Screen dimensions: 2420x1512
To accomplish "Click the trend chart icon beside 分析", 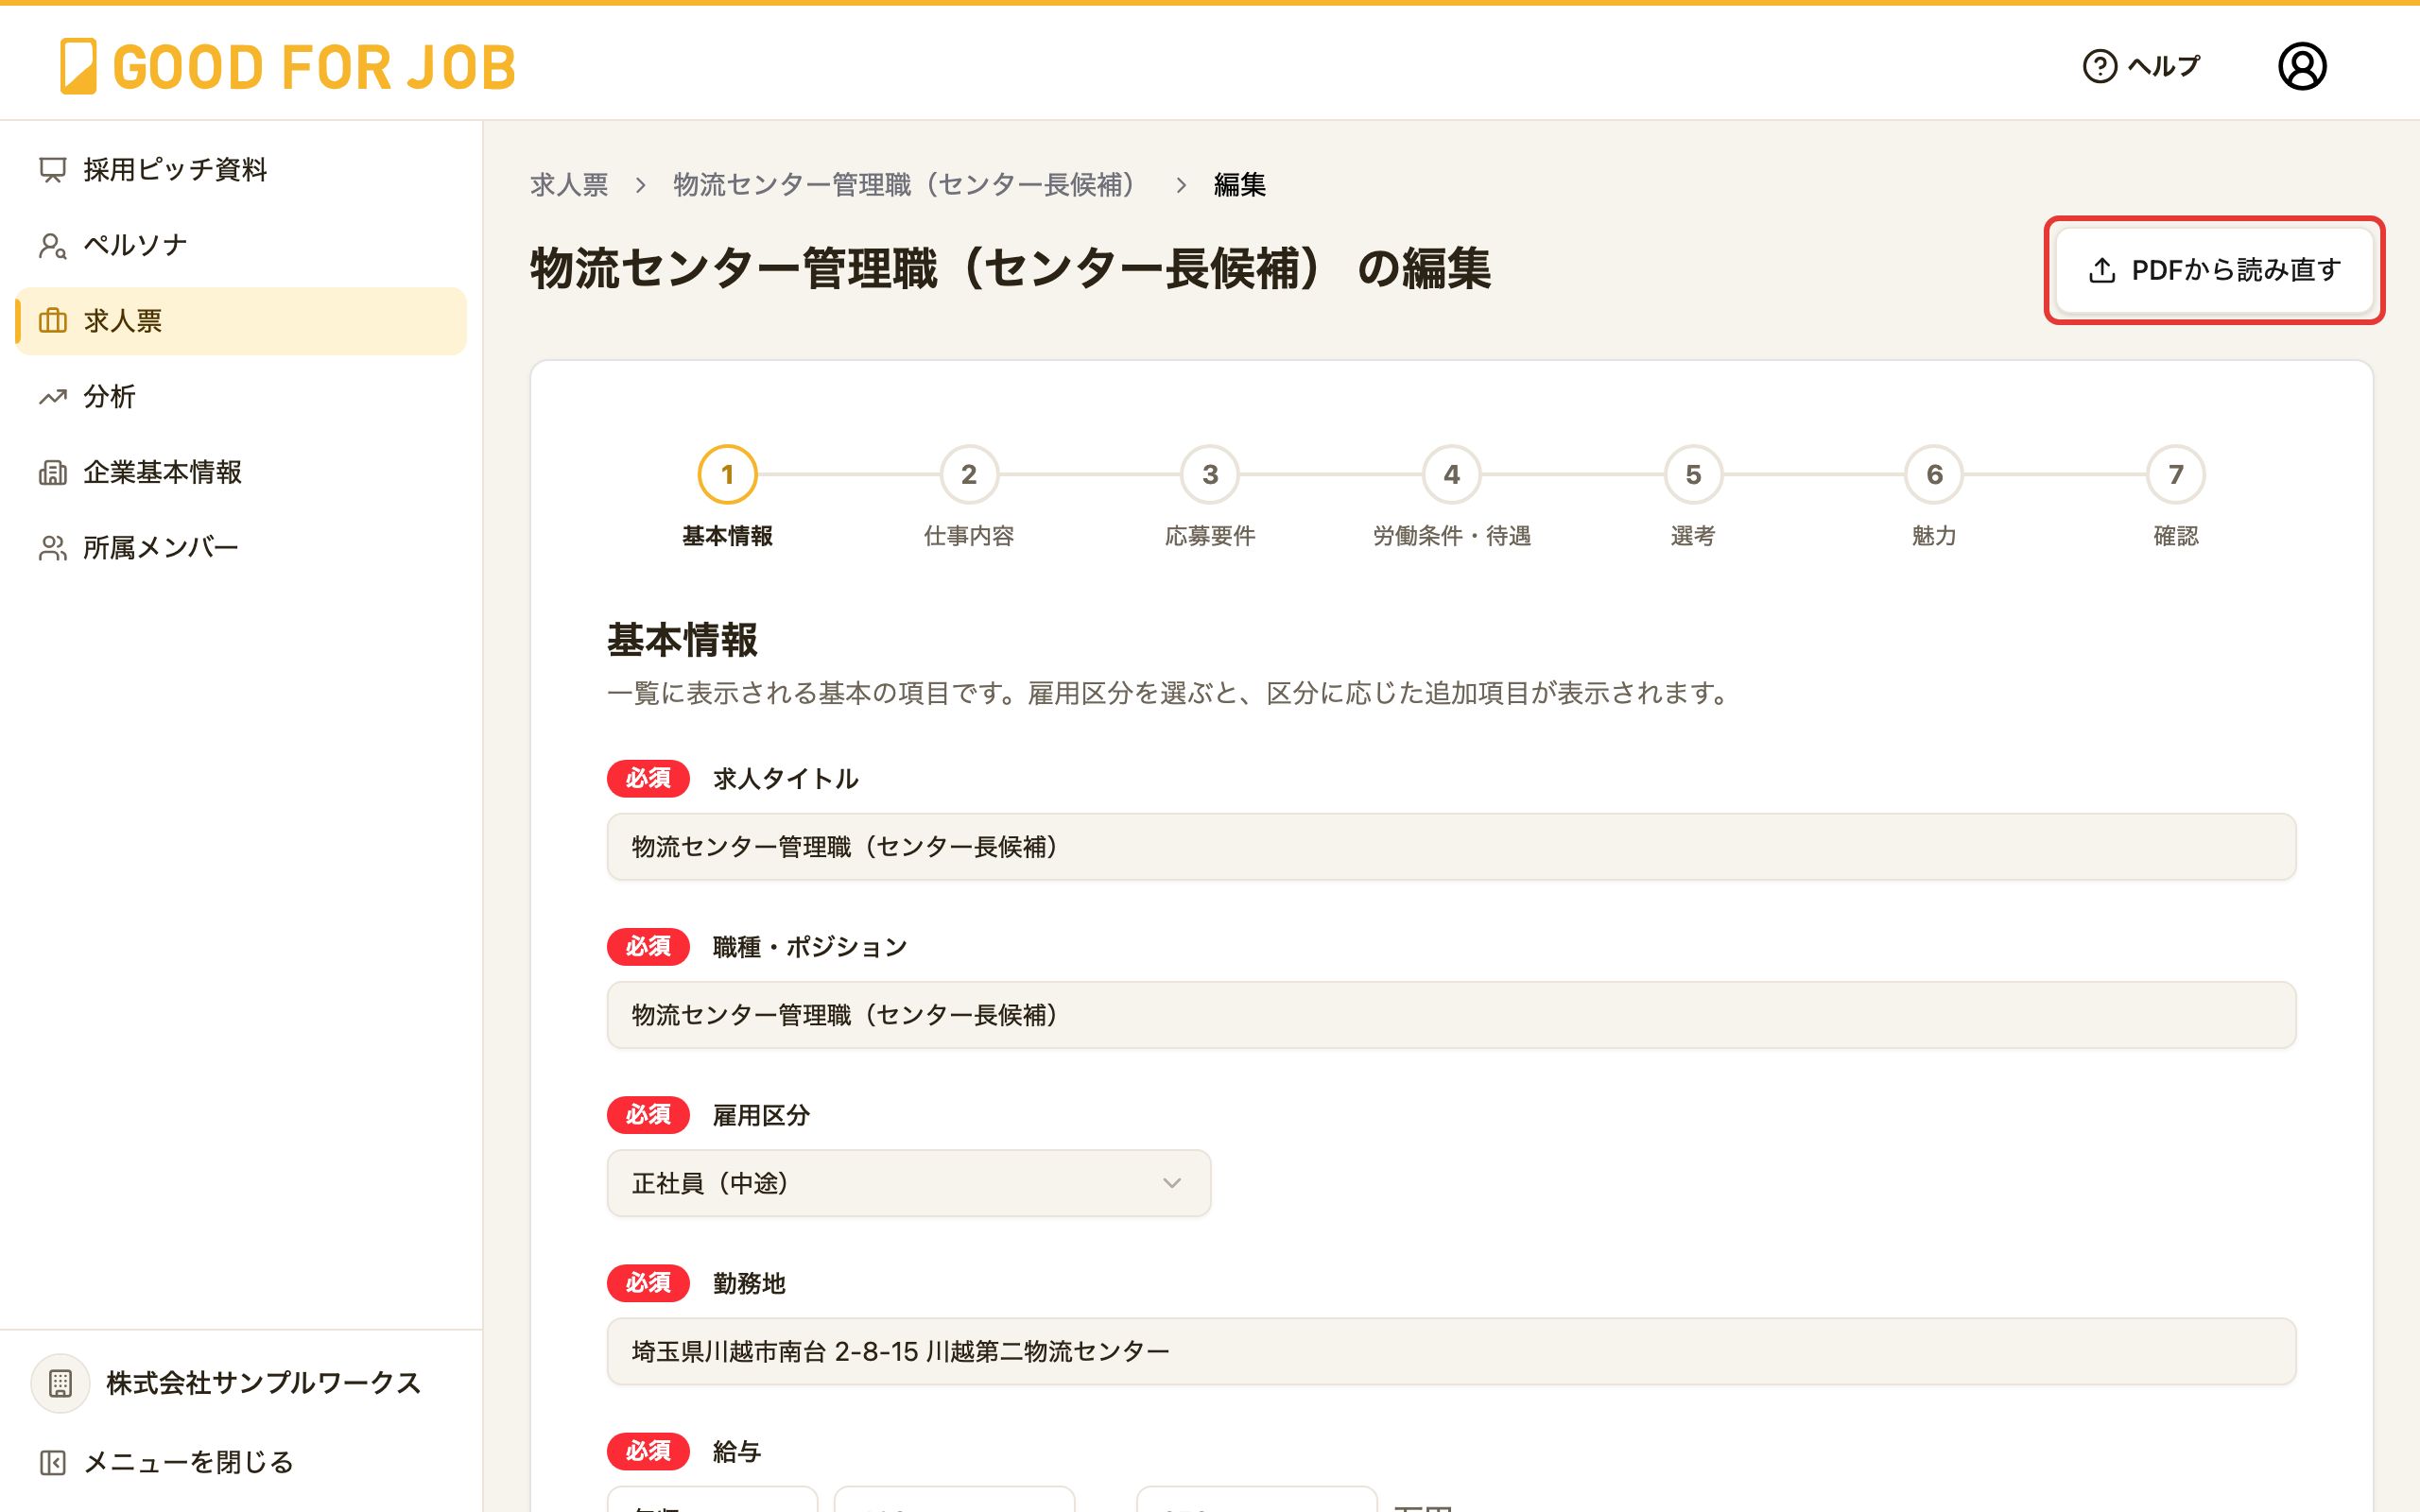I will point(53,397).
